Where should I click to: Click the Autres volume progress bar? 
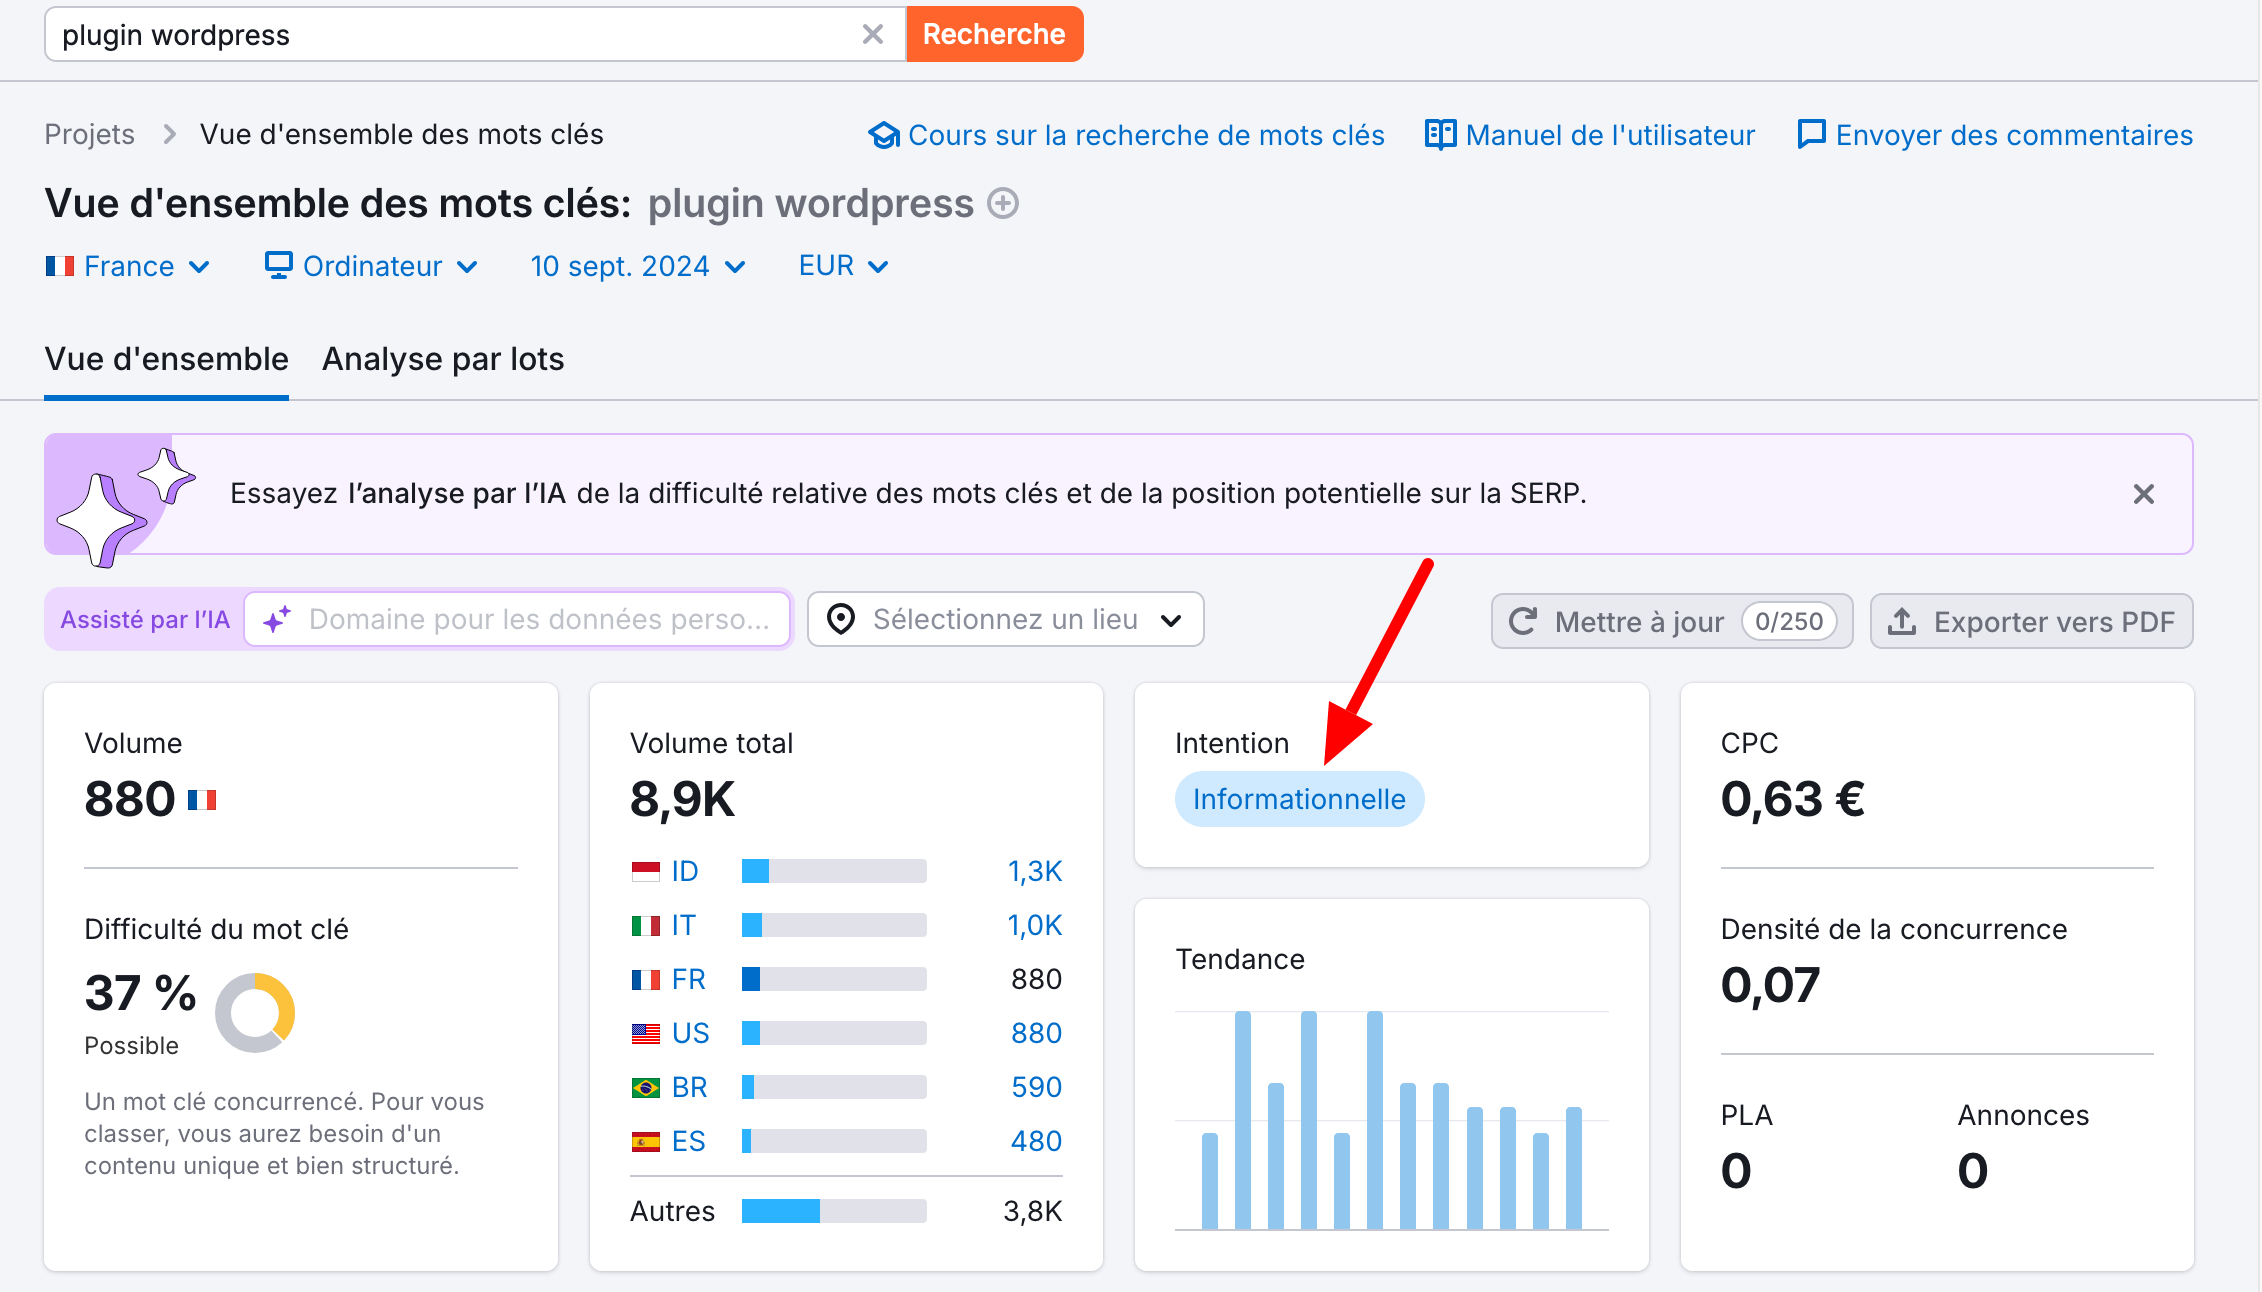[834, 1211]
